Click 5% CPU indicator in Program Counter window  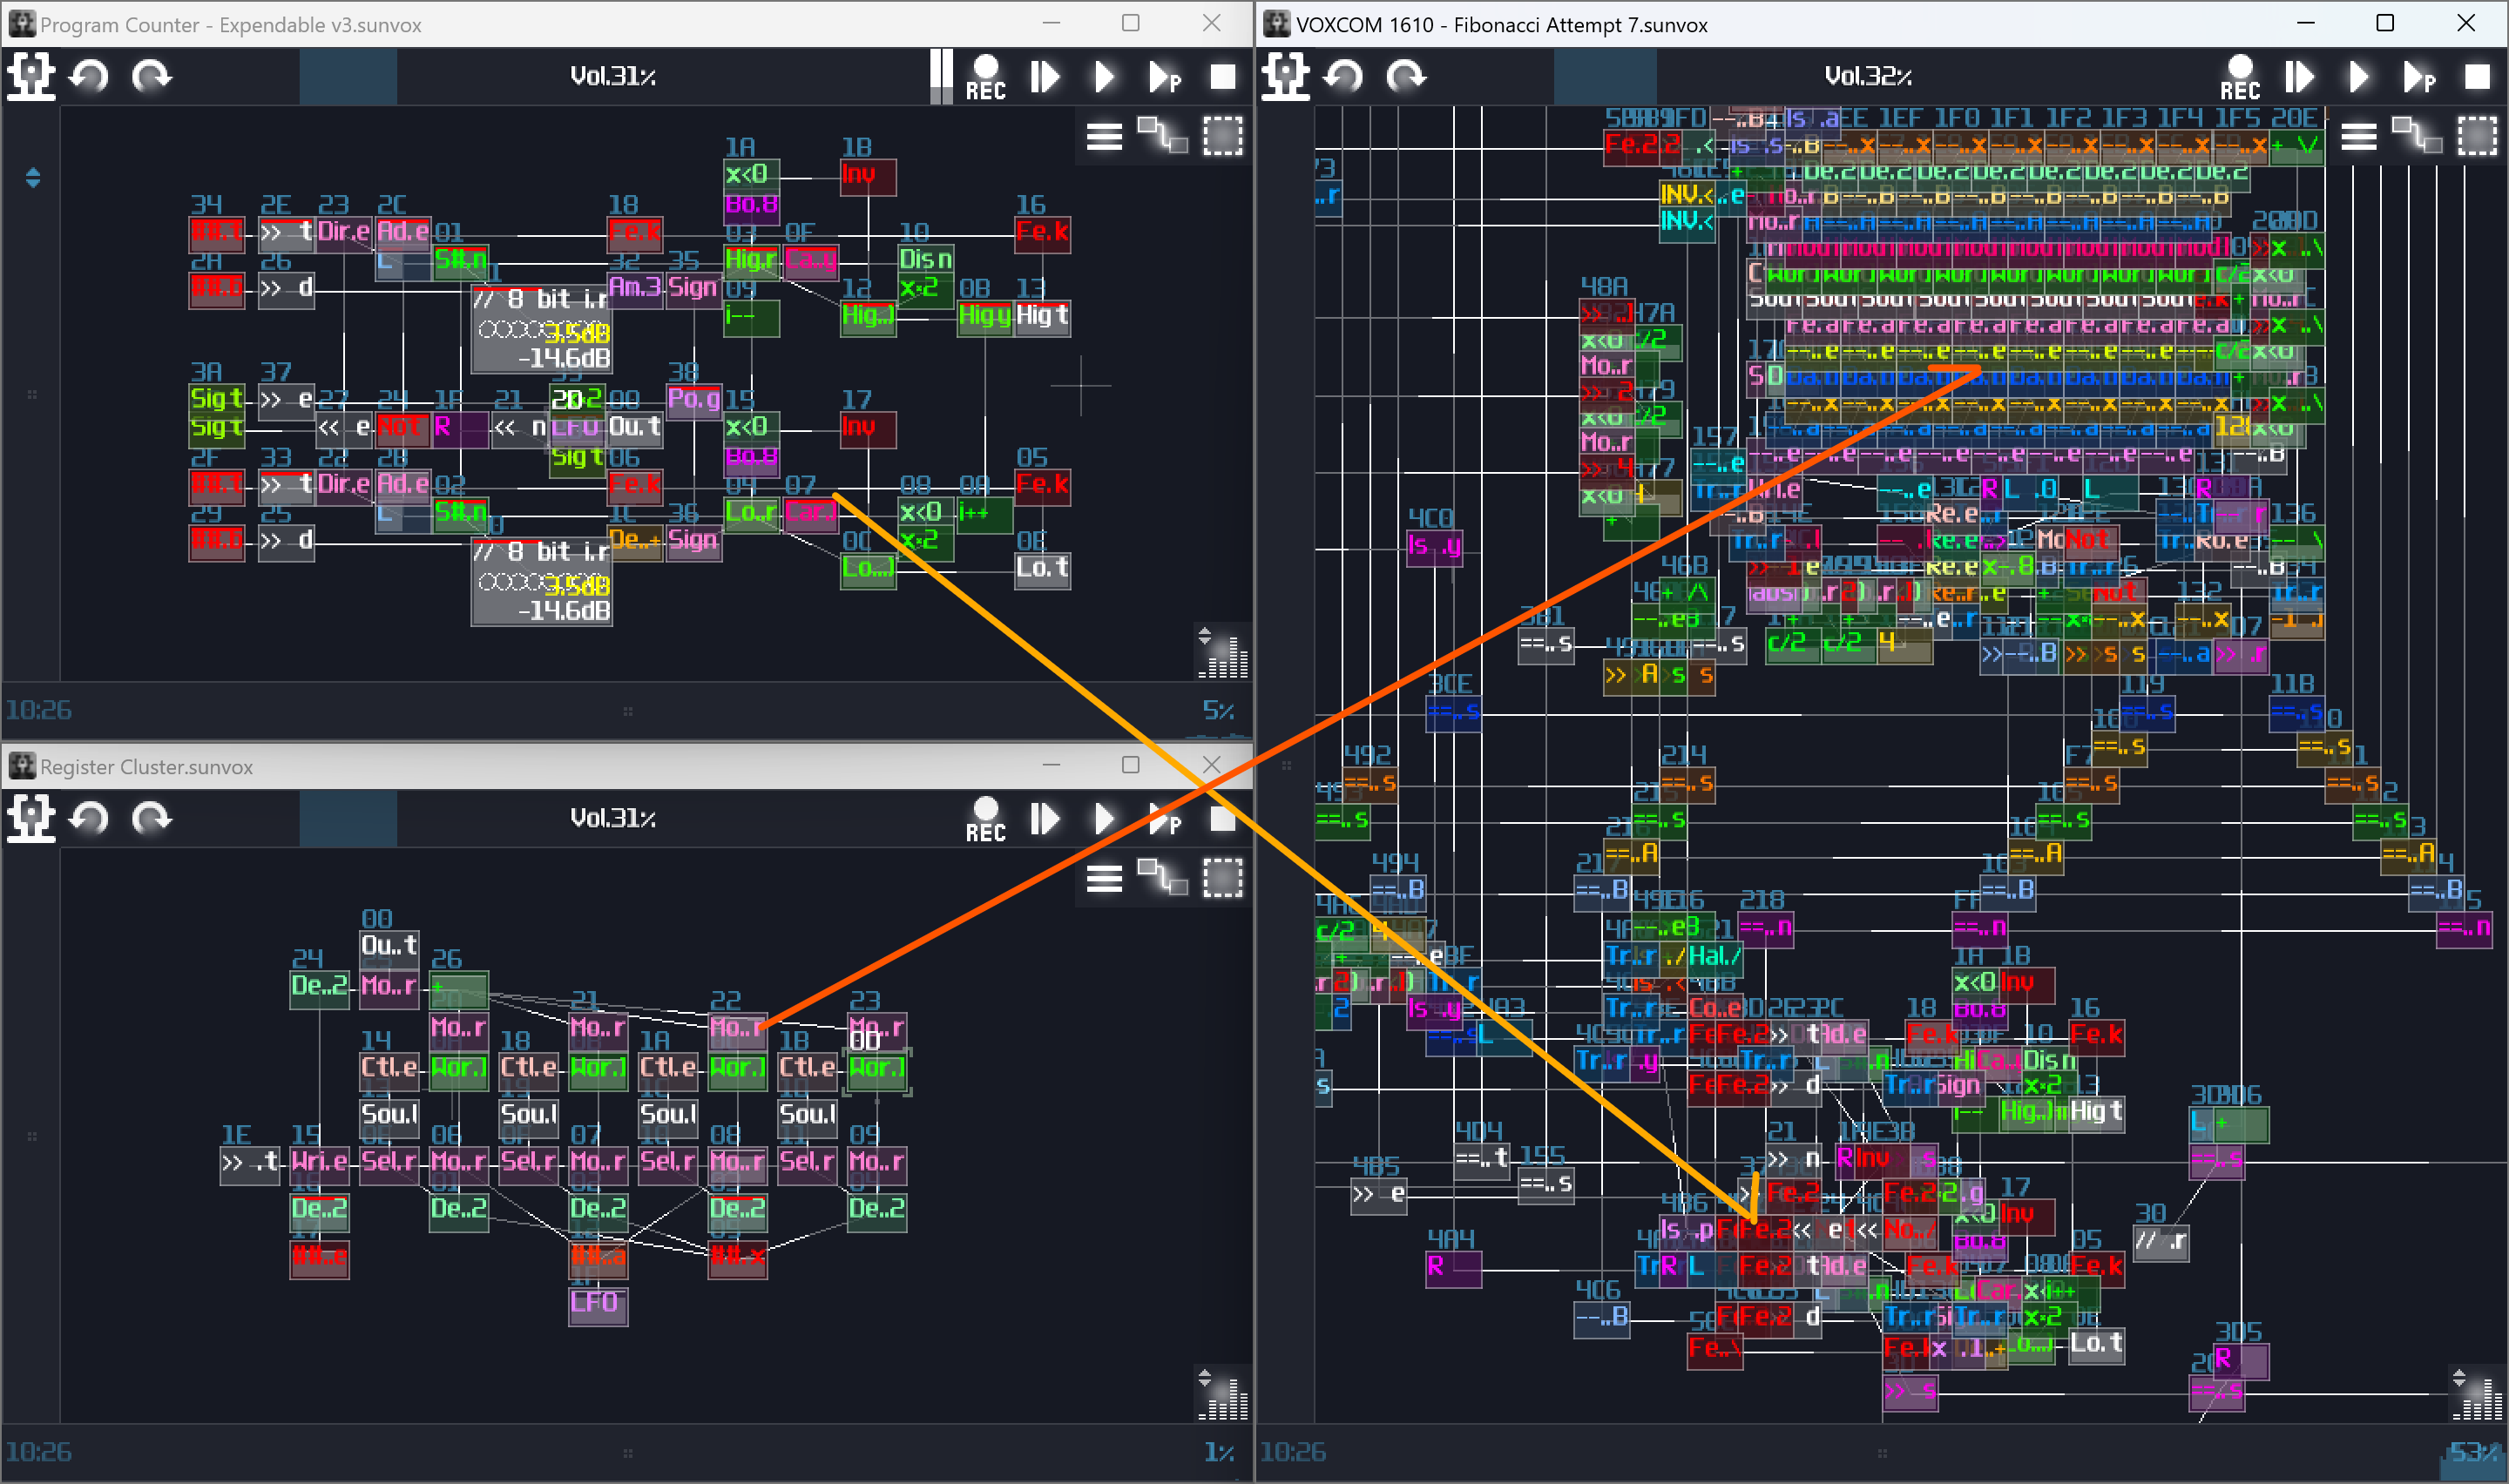click(x=1219, y=711)
